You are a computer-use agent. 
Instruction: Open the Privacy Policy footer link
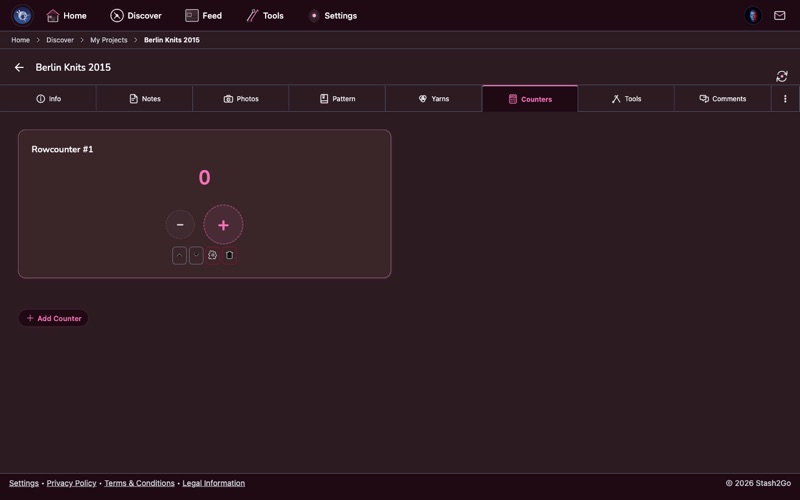click(71, 483)
